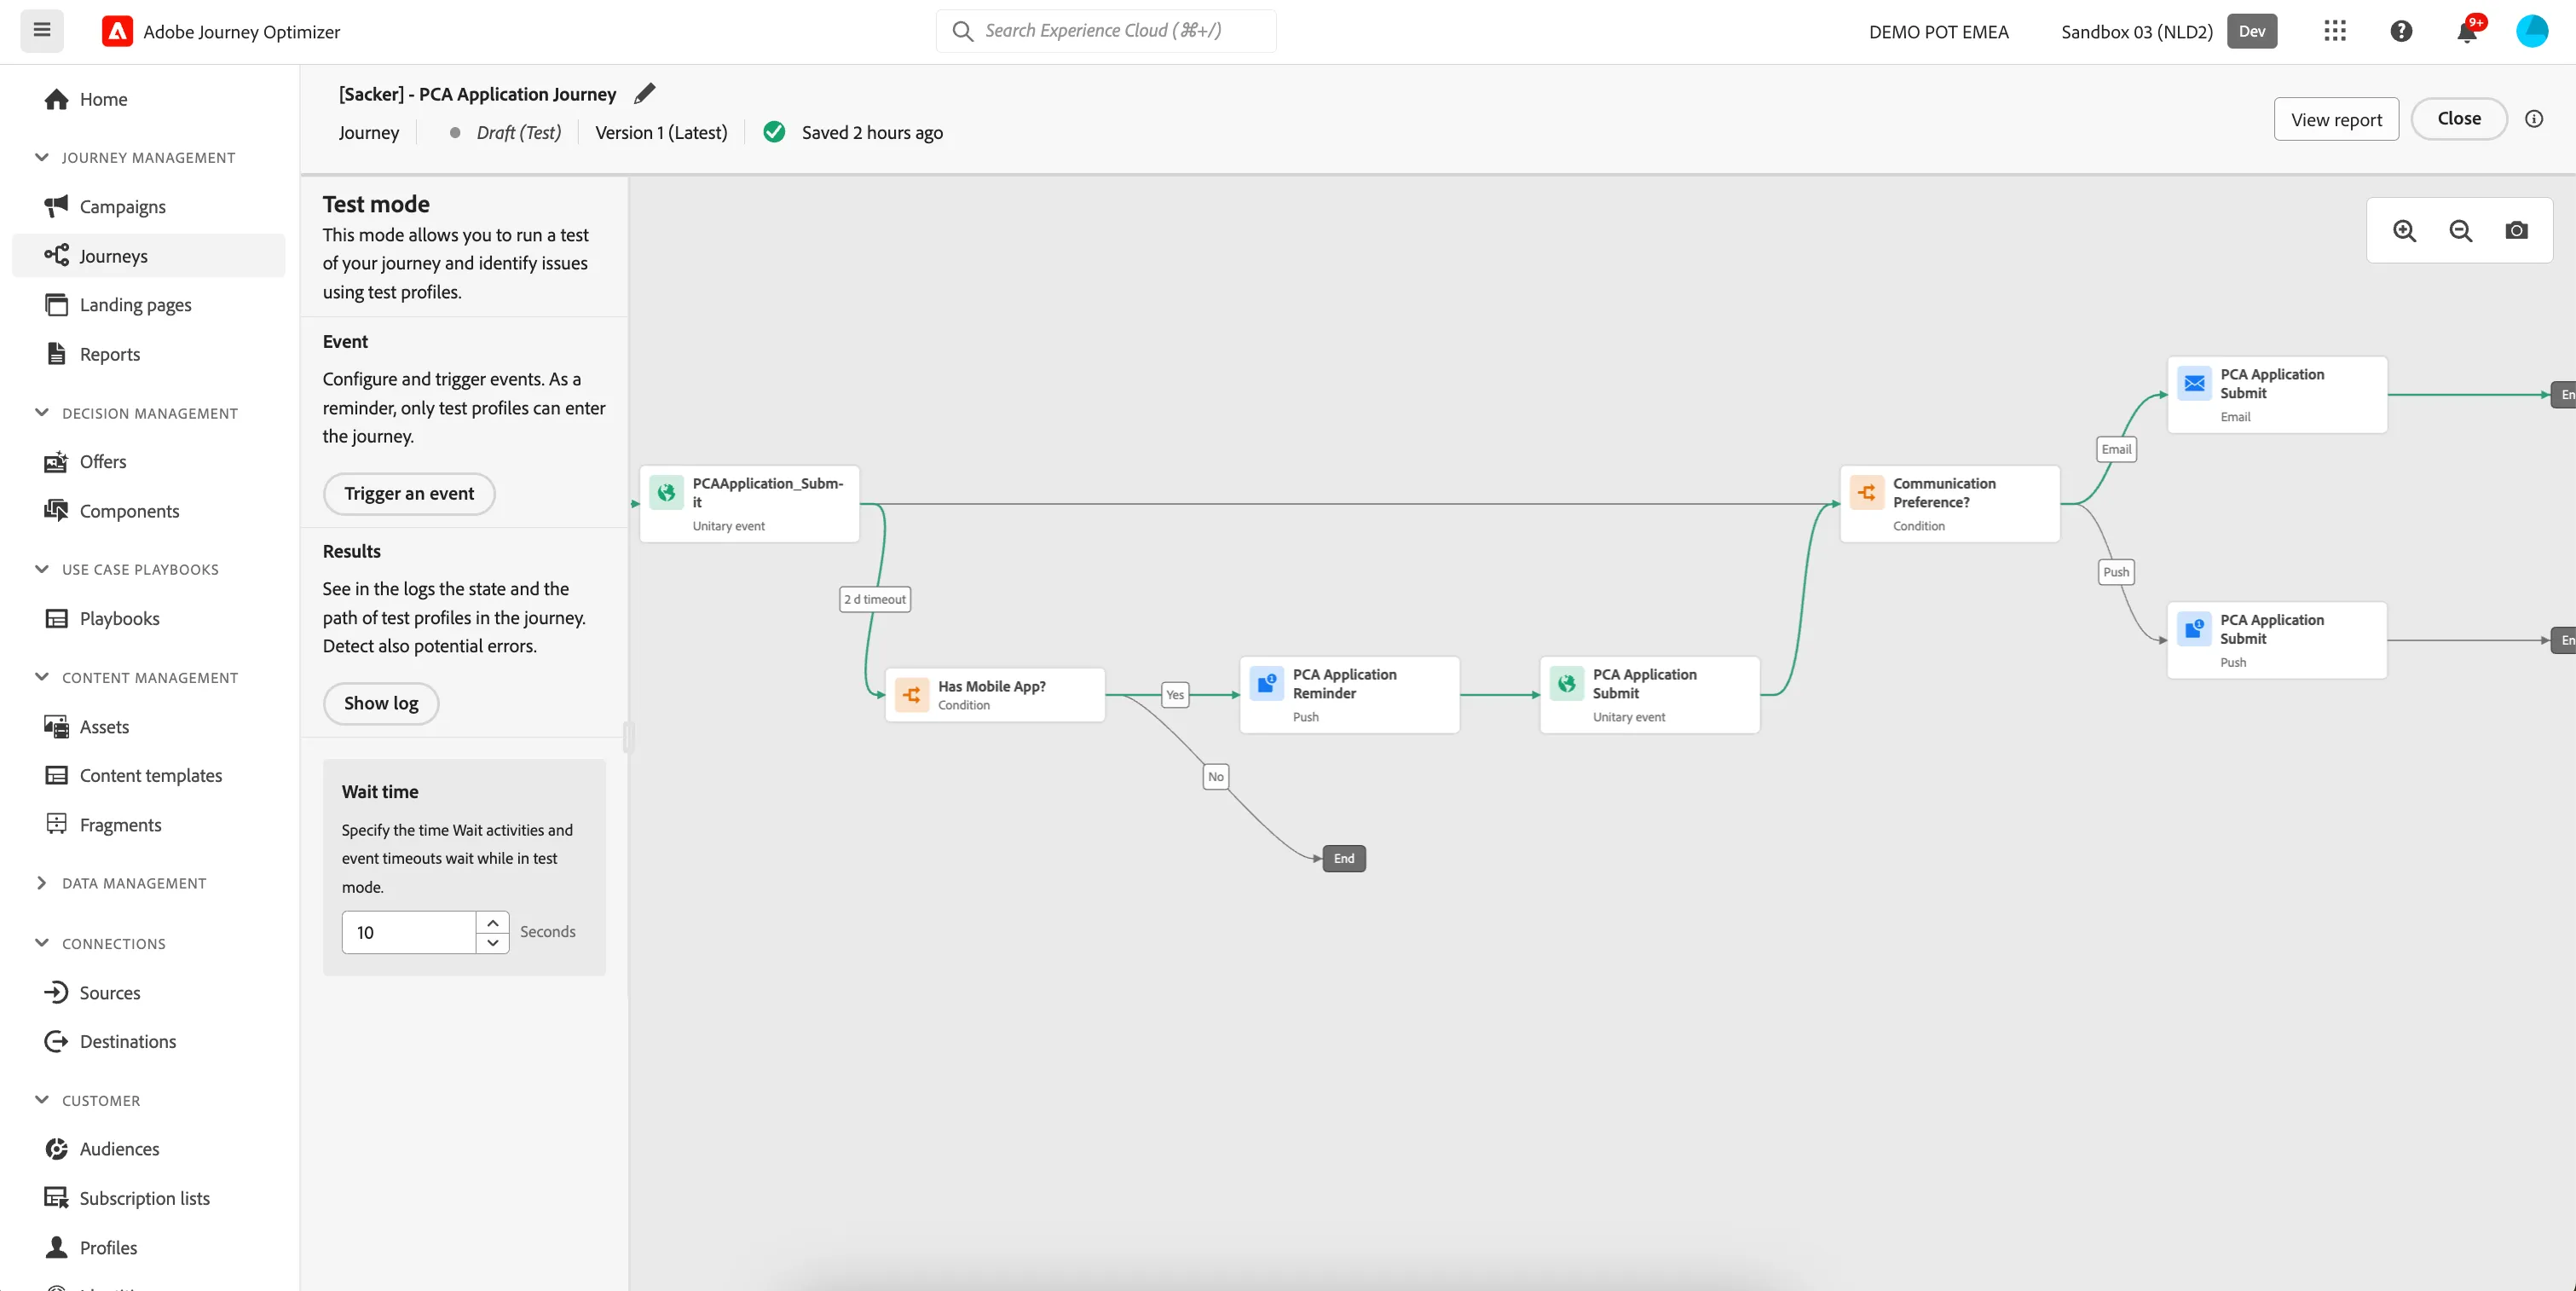This screenshot has width=2576, height=1291.
Task: Click the wait time seconds field
Action: coord(409,932)
